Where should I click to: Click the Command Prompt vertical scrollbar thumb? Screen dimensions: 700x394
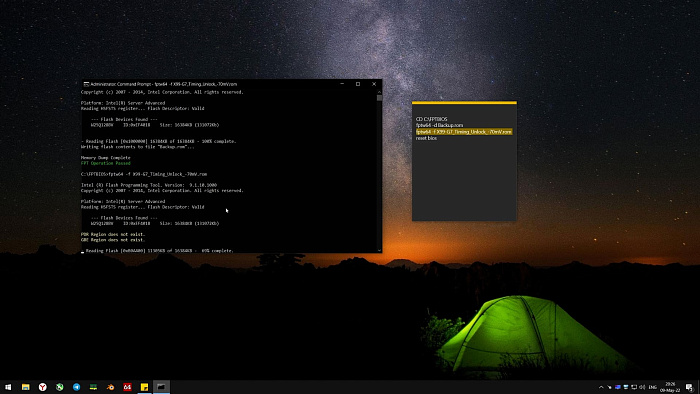point(379,98)
